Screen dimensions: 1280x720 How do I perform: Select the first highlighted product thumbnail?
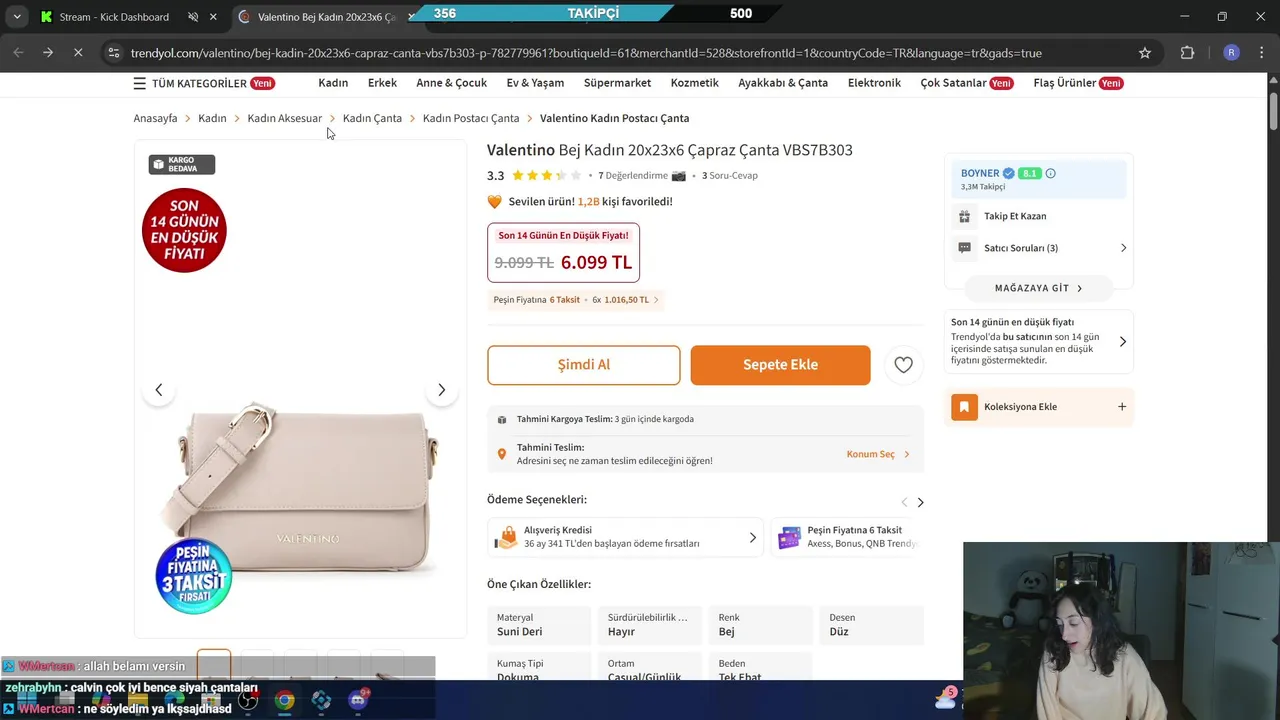click(214, 664)
